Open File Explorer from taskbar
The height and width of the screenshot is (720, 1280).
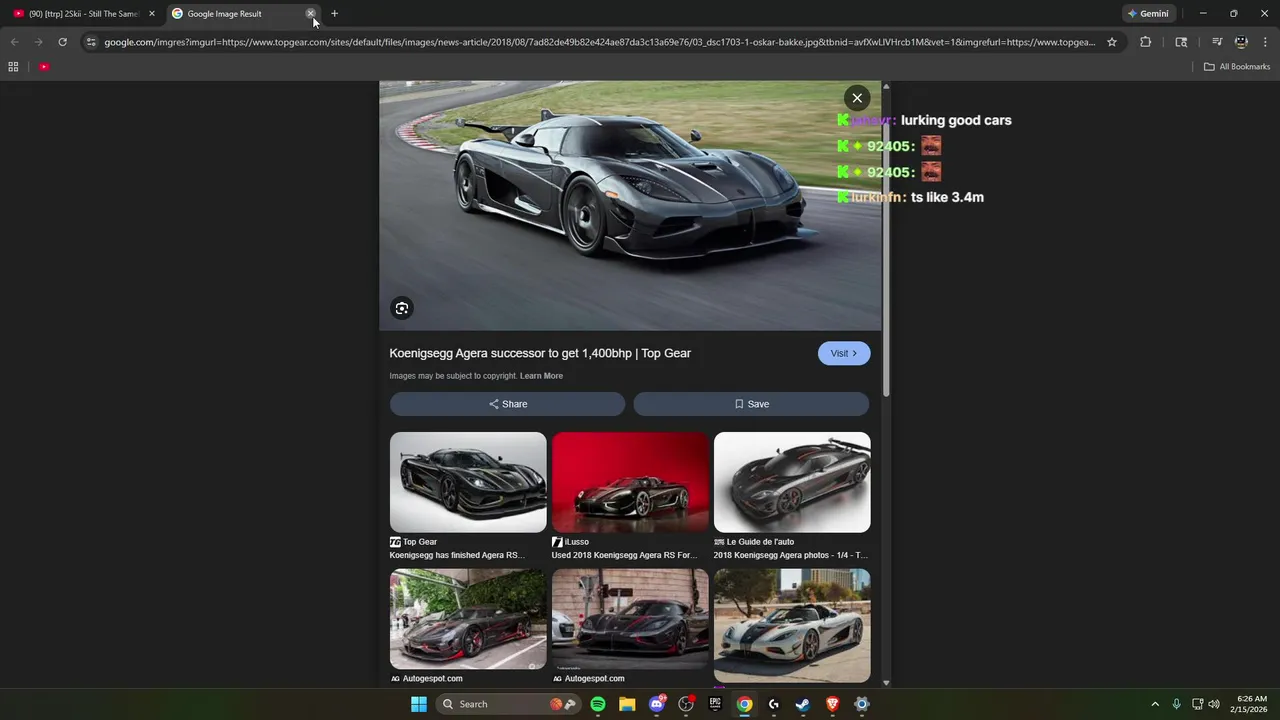[627, 704]
